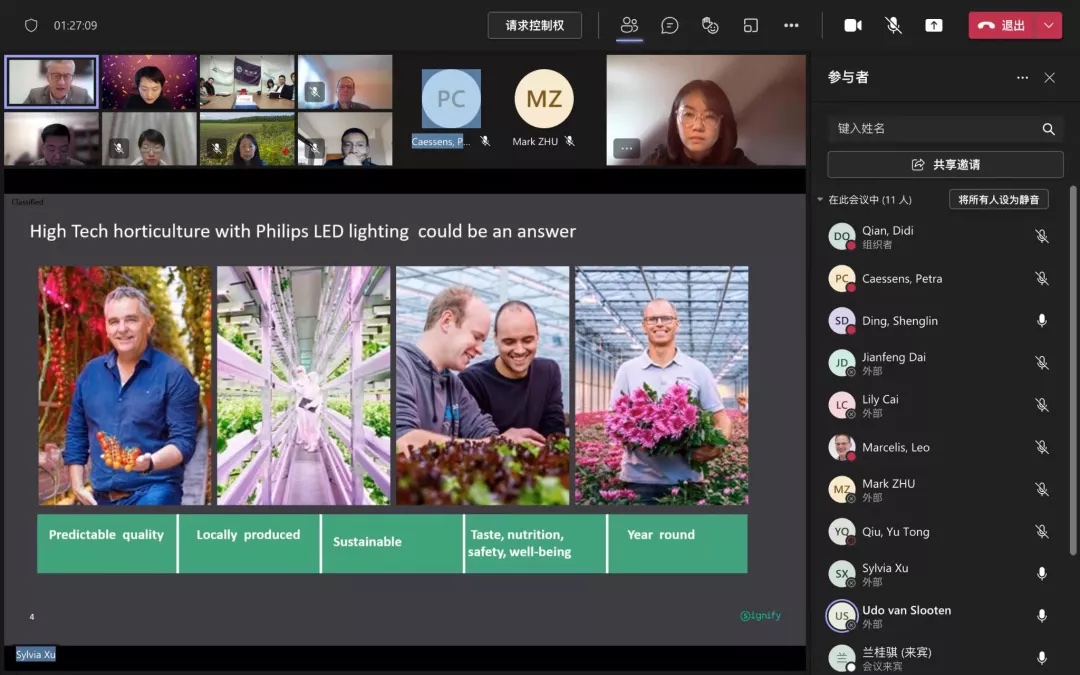Image resolution: width=1080 pixels, height=675 pixels.
Task: Click Qian, Didi's DQ avatar
Action: 842,236
